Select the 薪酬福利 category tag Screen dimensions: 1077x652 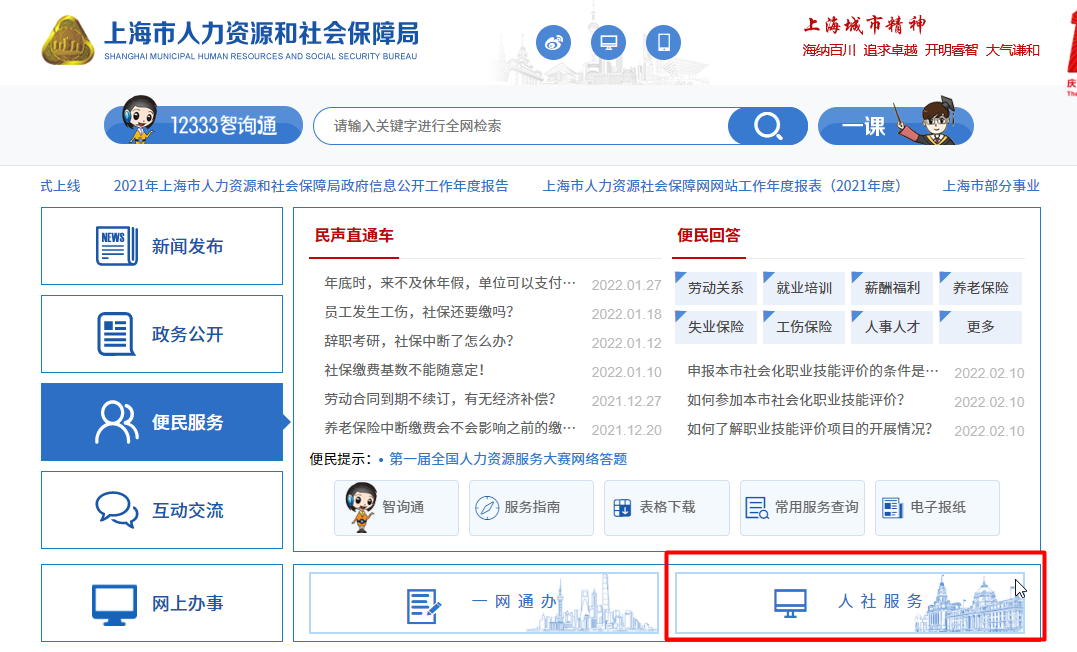point(892,288)
